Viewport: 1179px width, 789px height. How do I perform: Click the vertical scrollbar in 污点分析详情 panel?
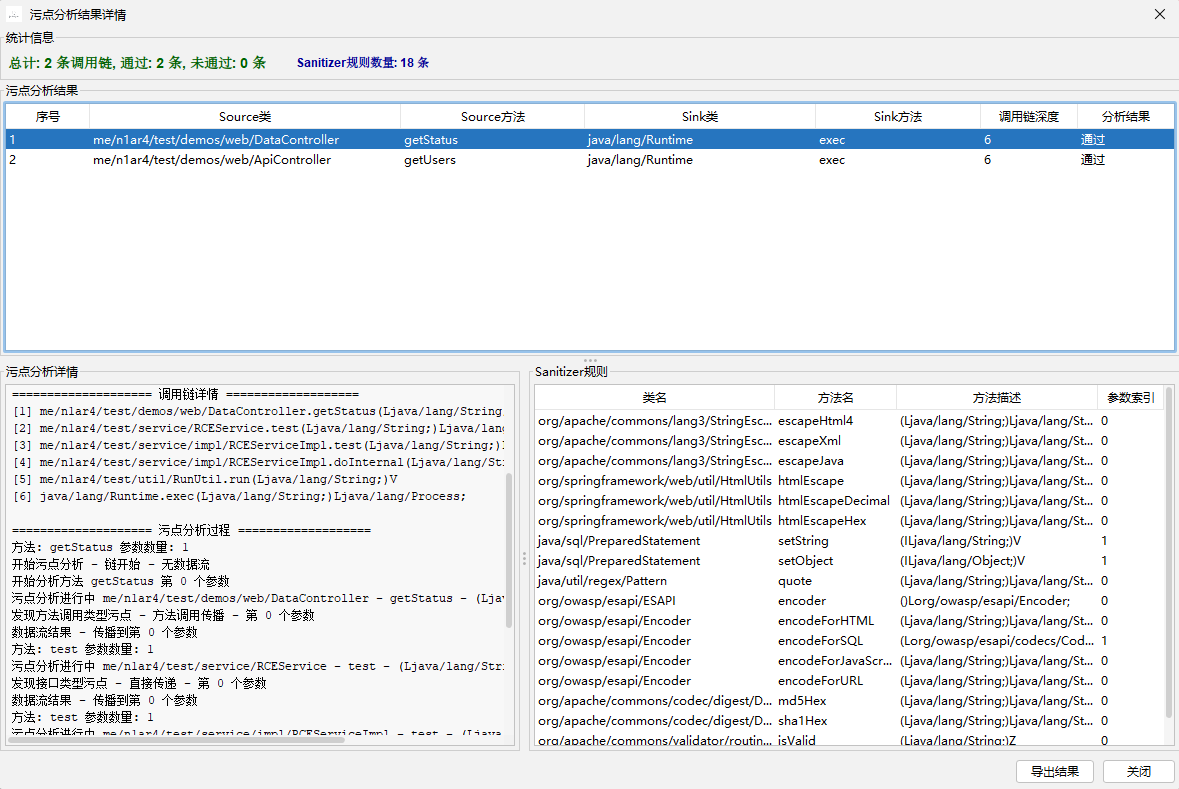pos(508,550)
